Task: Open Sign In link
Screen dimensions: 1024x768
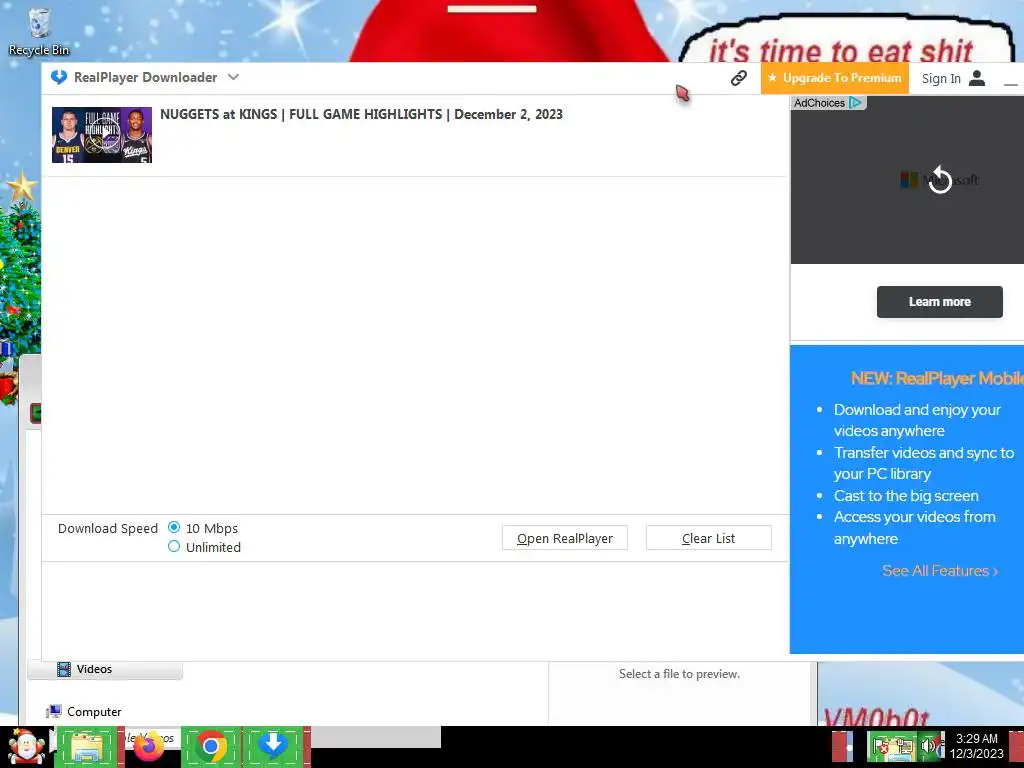Action: click(941, 78)
